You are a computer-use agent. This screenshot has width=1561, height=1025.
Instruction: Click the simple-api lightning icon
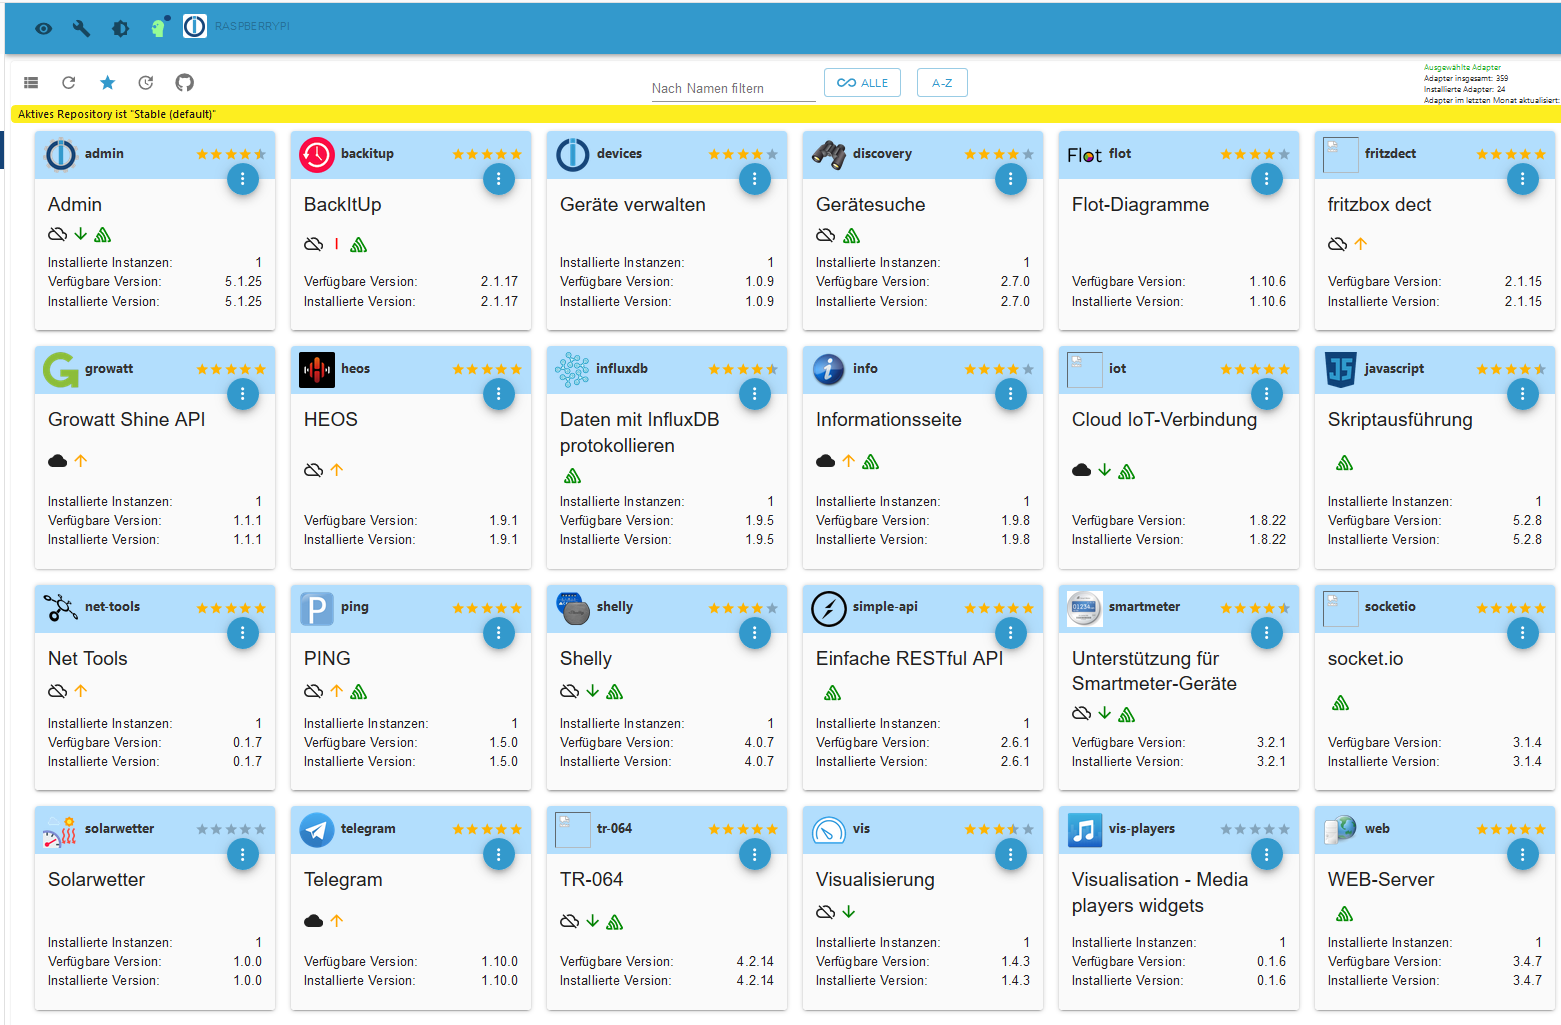point(829,608)
